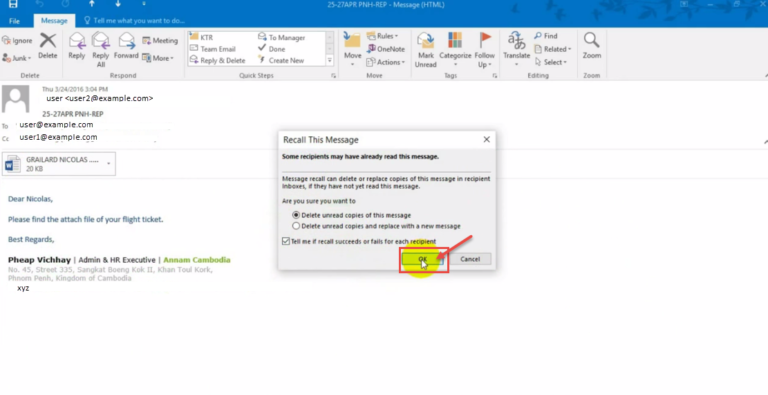Choose Create New quick step
768x395 pixels.
[281, 60]
